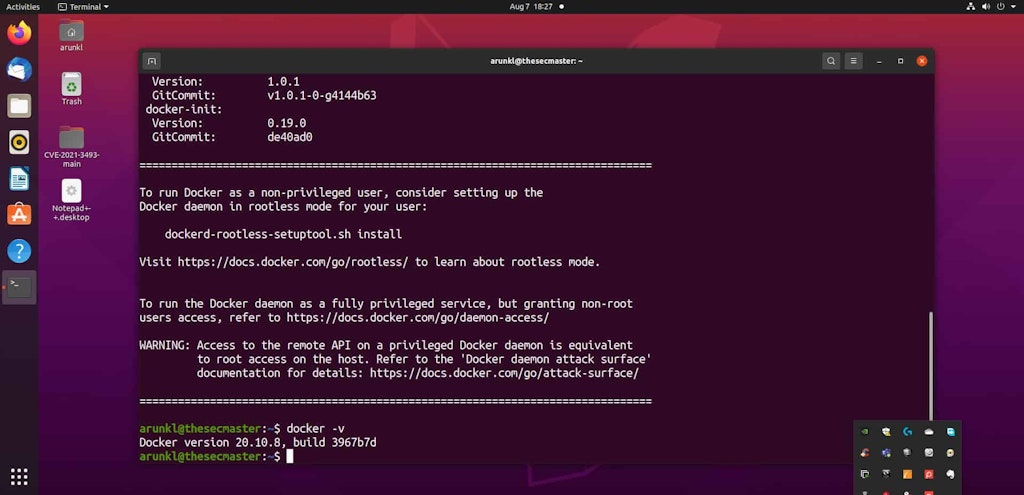
Task: Open Ubuntu Software from the dock
Action: point(19,214)
